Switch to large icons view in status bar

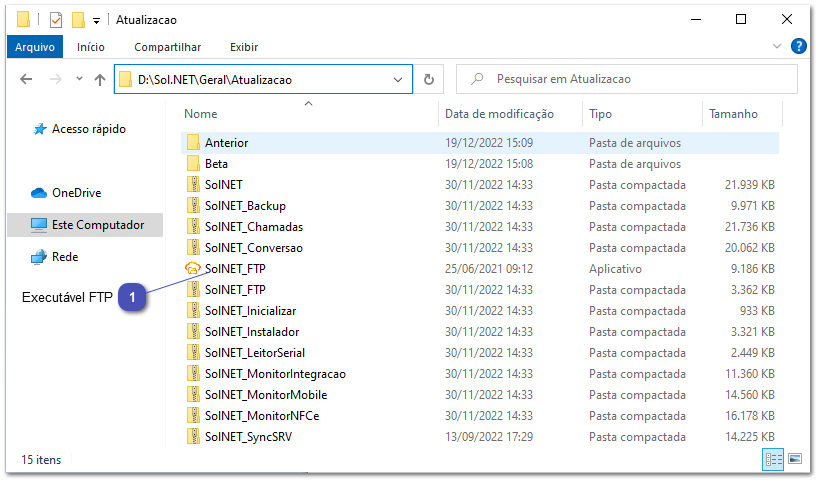point(794,460)
